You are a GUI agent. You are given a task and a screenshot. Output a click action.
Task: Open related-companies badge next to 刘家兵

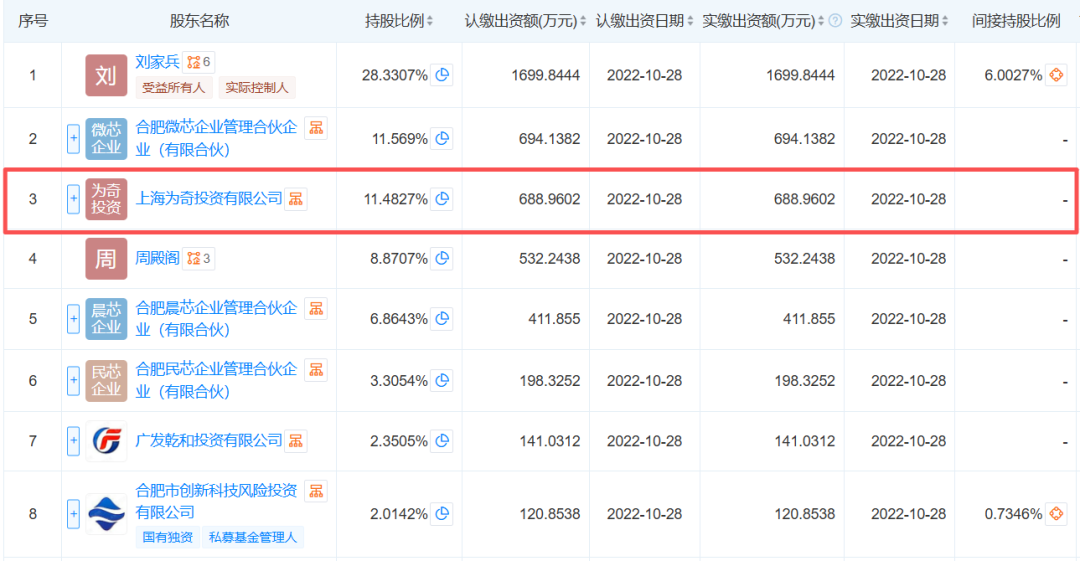199,62
